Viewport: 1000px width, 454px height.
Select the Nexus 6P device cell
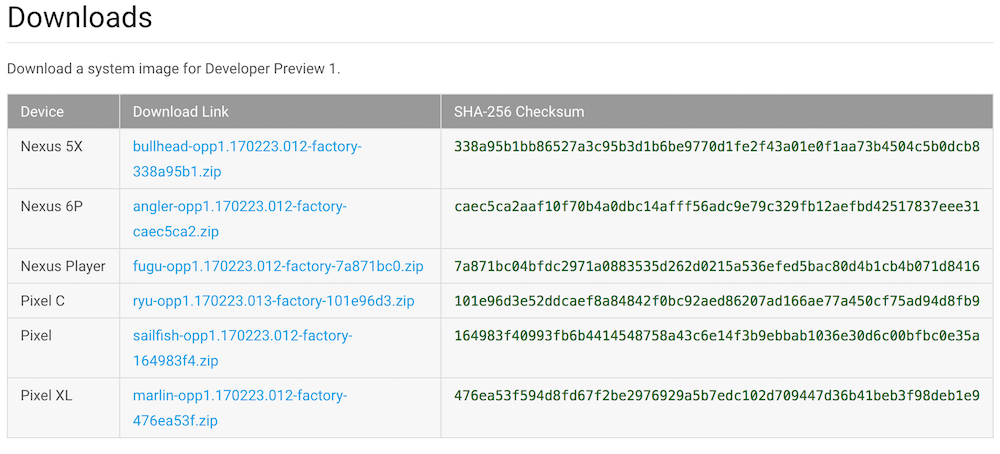[52, 207]
